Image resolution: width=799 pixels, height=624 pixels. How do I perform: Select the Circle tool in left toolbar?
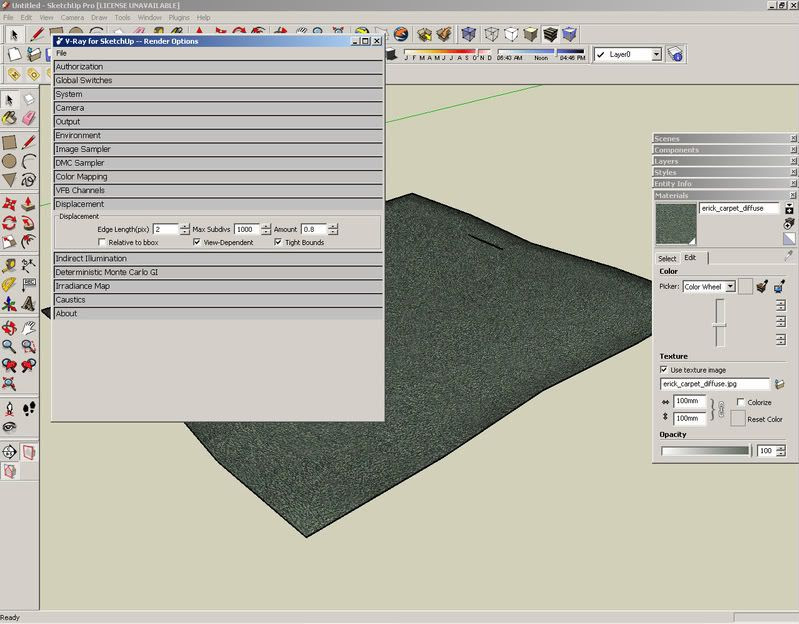click(9, 161)
